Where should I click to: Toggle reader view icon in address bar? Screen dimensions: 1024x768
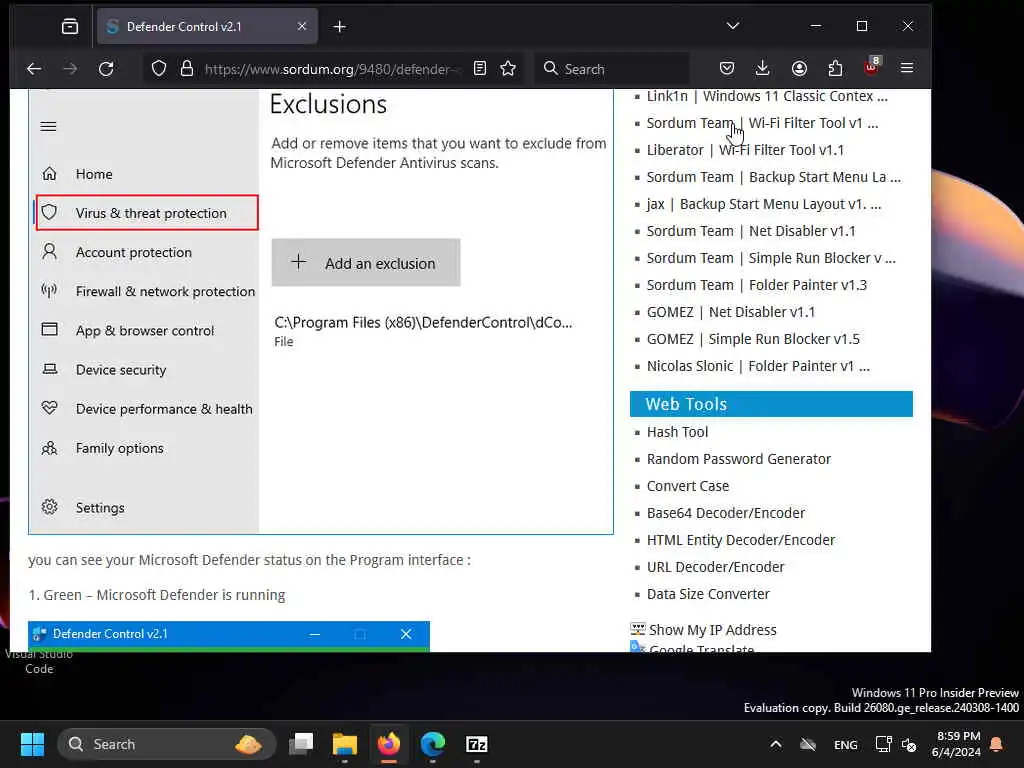pos(480,69)
